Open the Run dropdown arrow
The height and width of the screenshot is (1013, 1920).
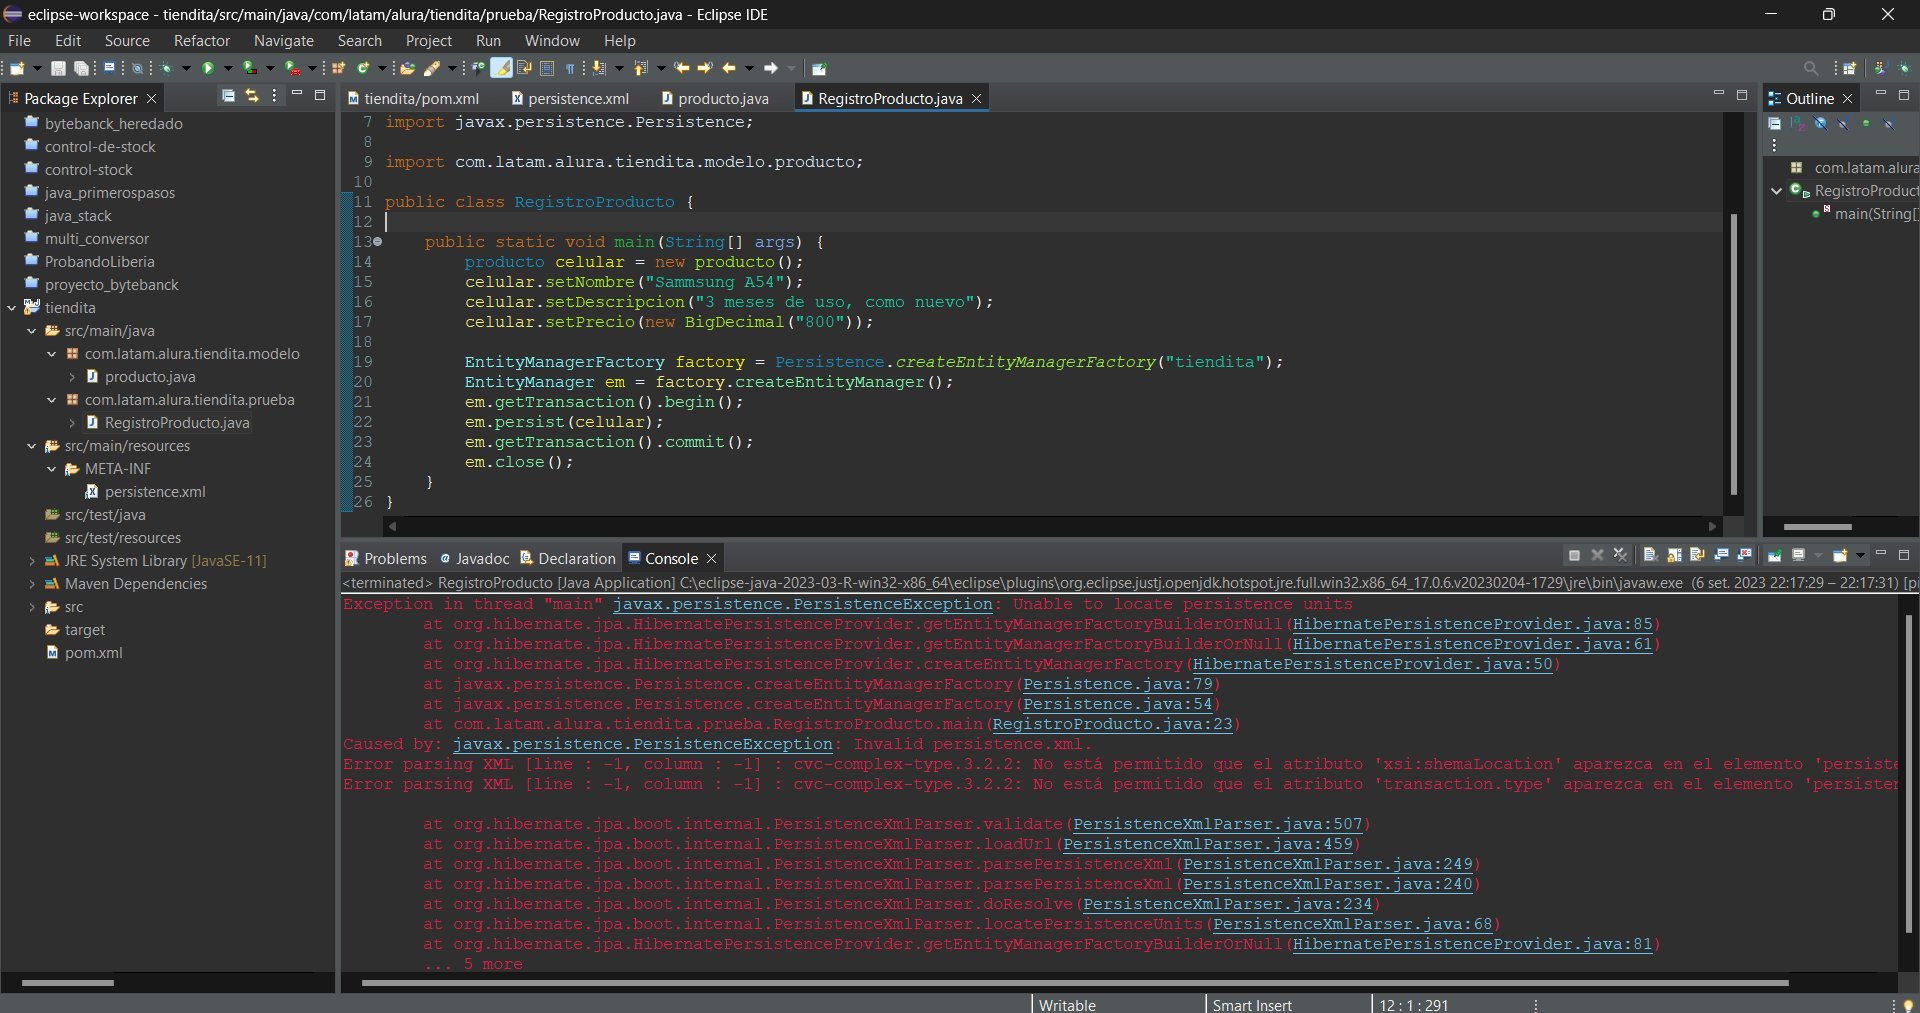228,68
